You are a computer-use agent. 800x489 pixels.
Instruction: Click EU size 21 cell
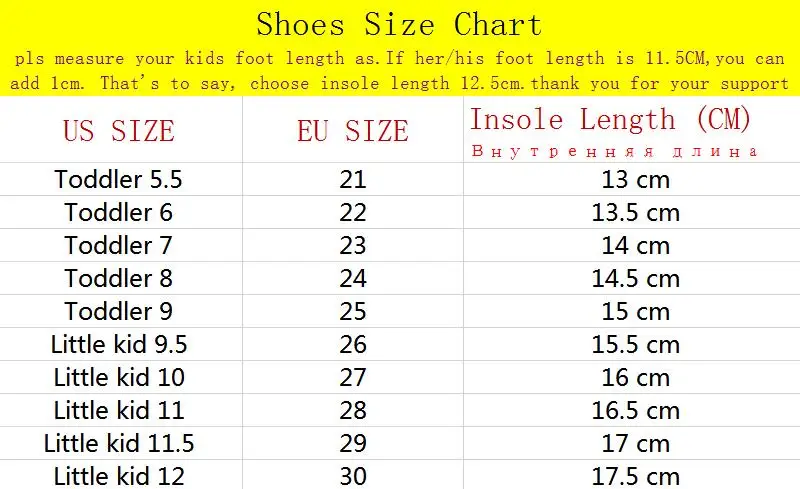pyautogui.click(x=353, y=180)
